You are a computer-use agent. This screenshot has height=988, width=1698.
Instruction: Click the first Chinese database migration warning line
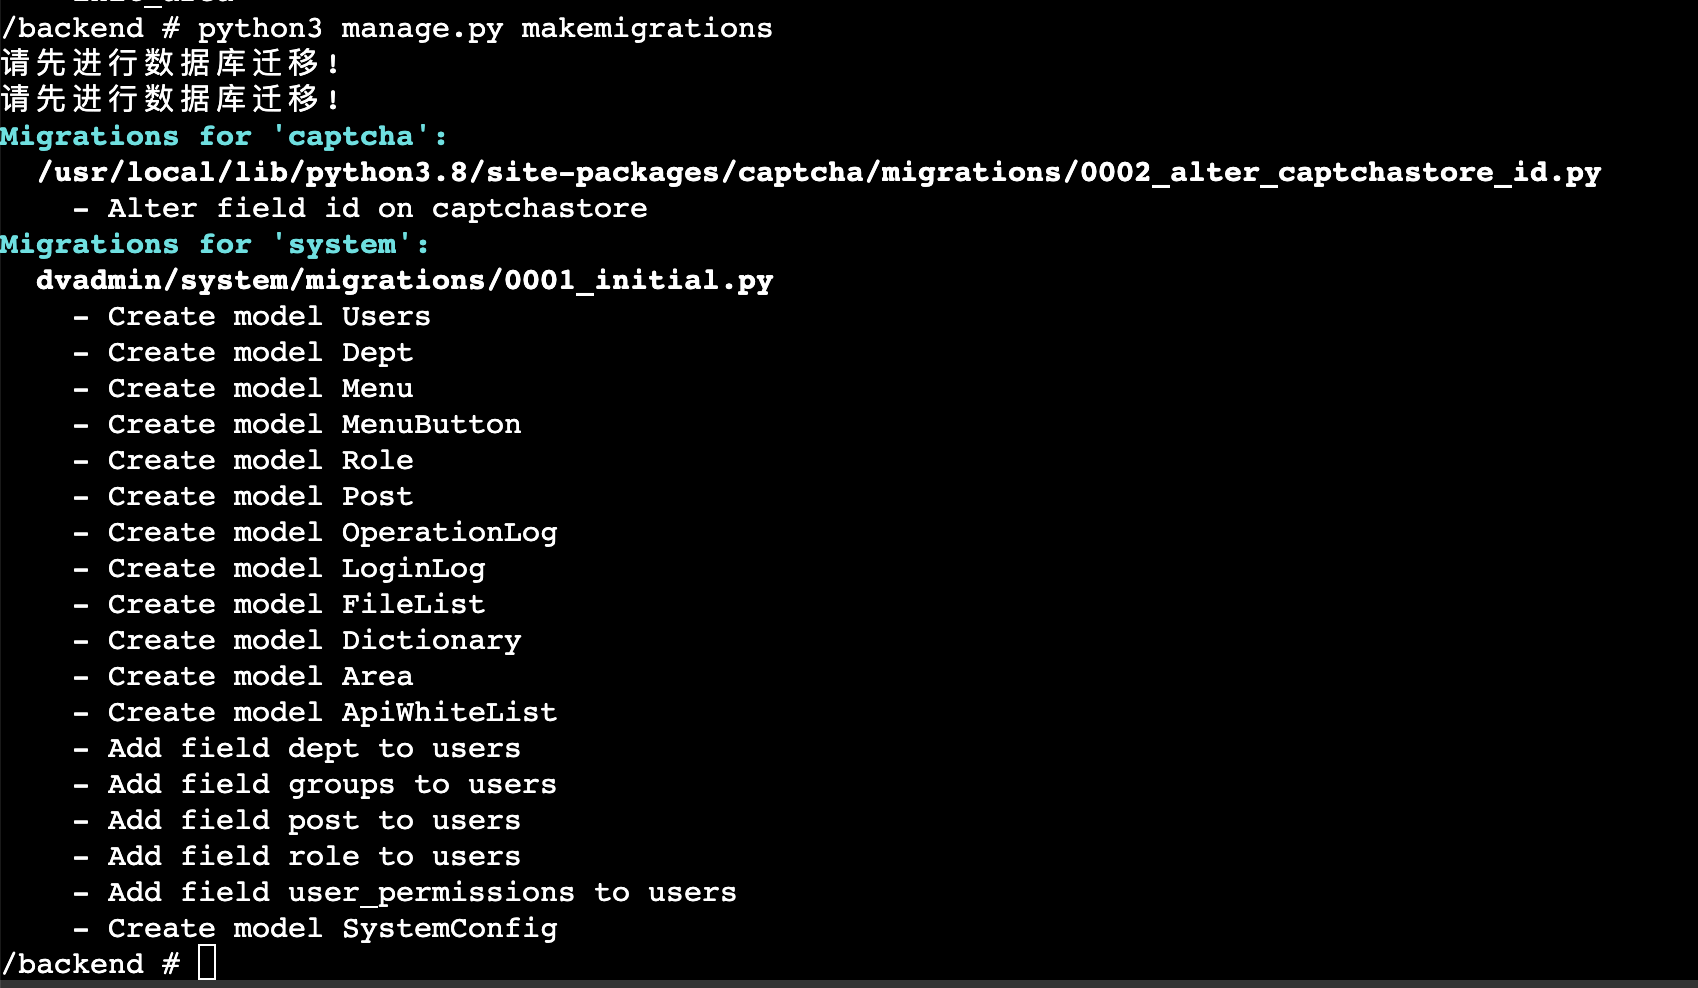pyautogui.click(x=170, y=64)
